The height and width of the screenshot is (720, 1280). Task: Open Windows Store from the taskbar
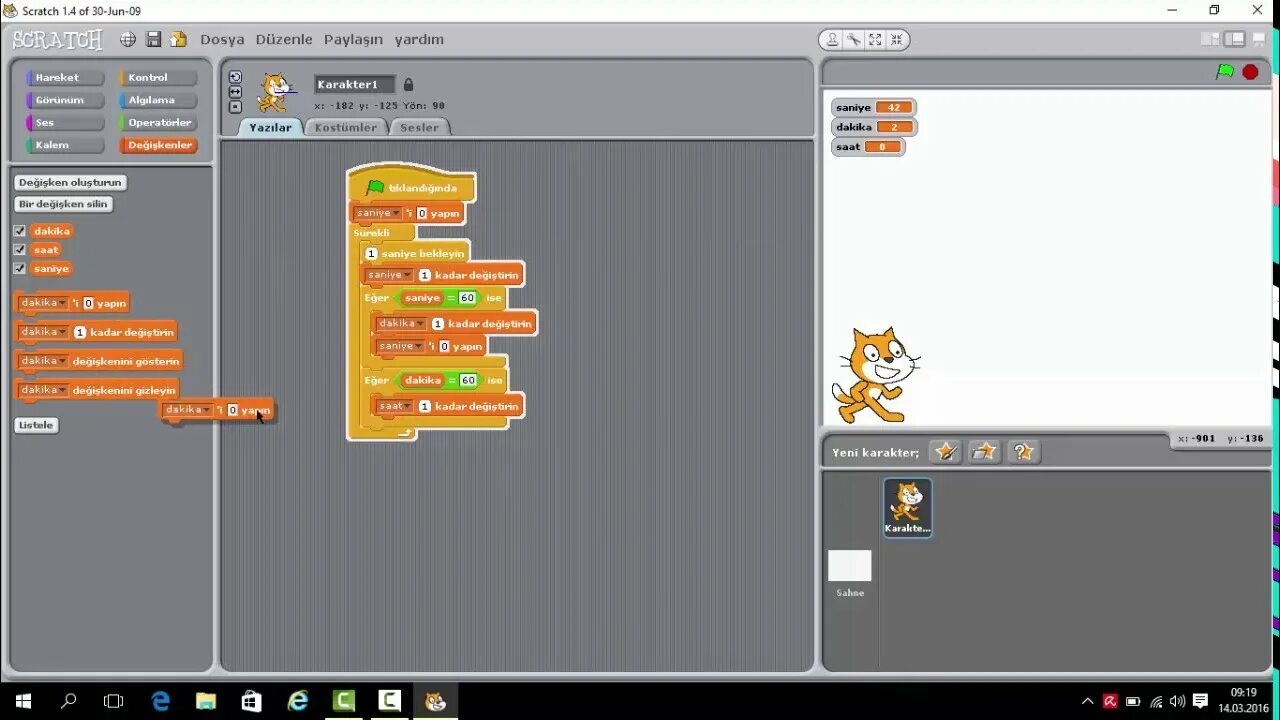tap(251, 701)
